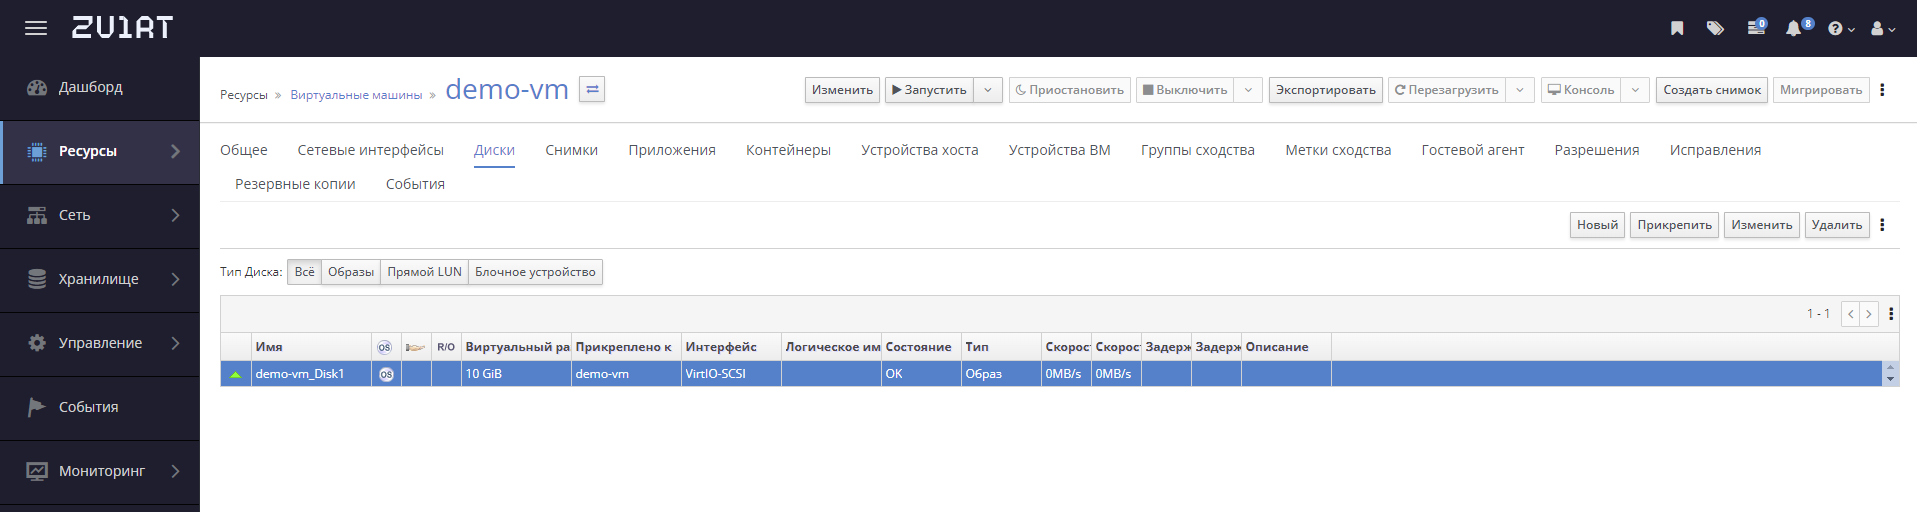Click the Запустить button

pos(929,90)
